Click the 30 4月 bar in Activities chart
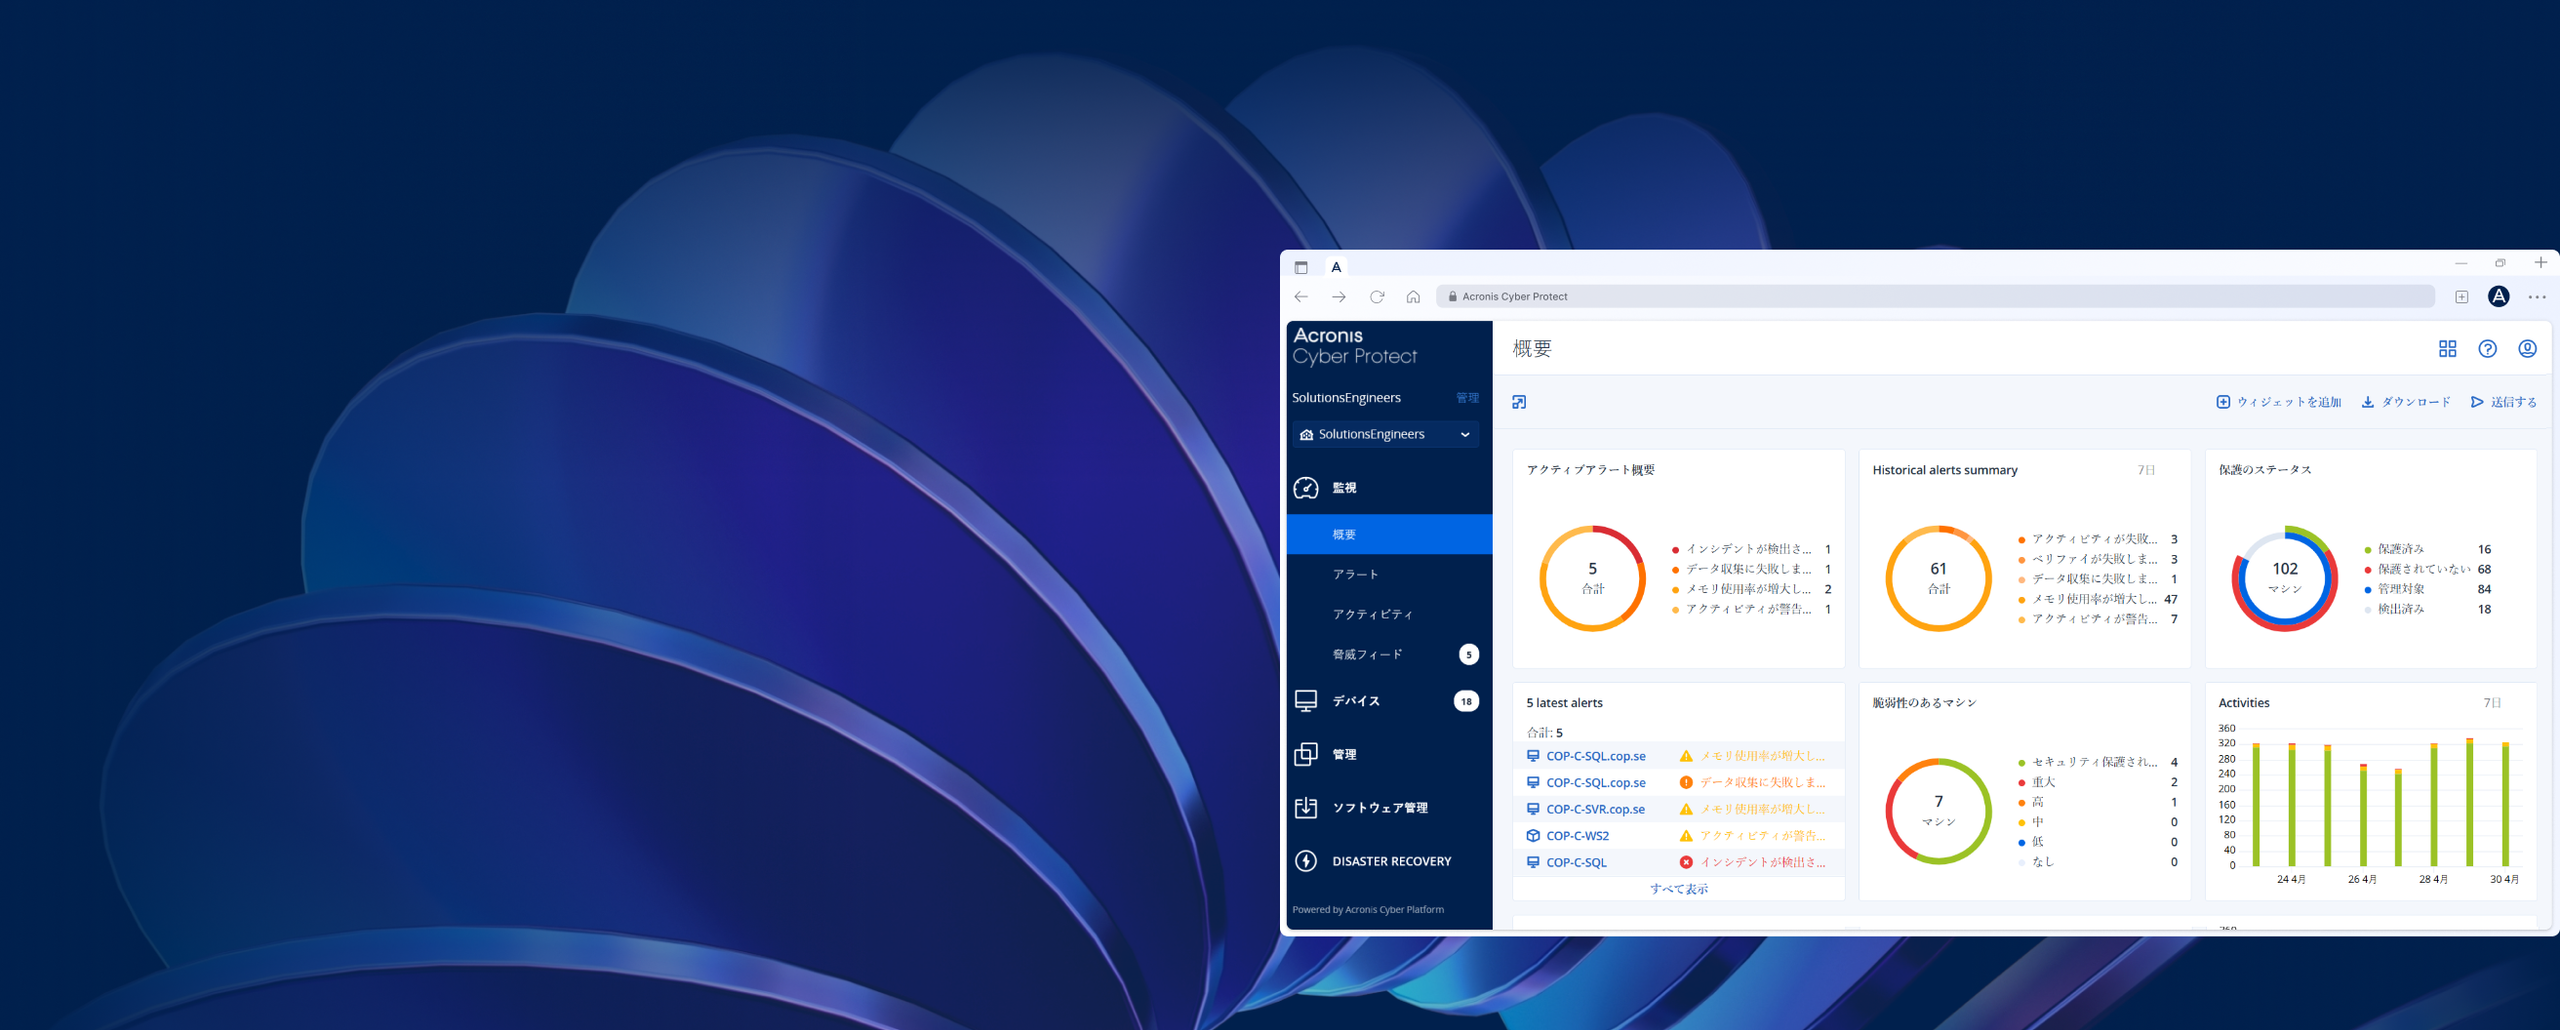 (x=2505, y=804)
